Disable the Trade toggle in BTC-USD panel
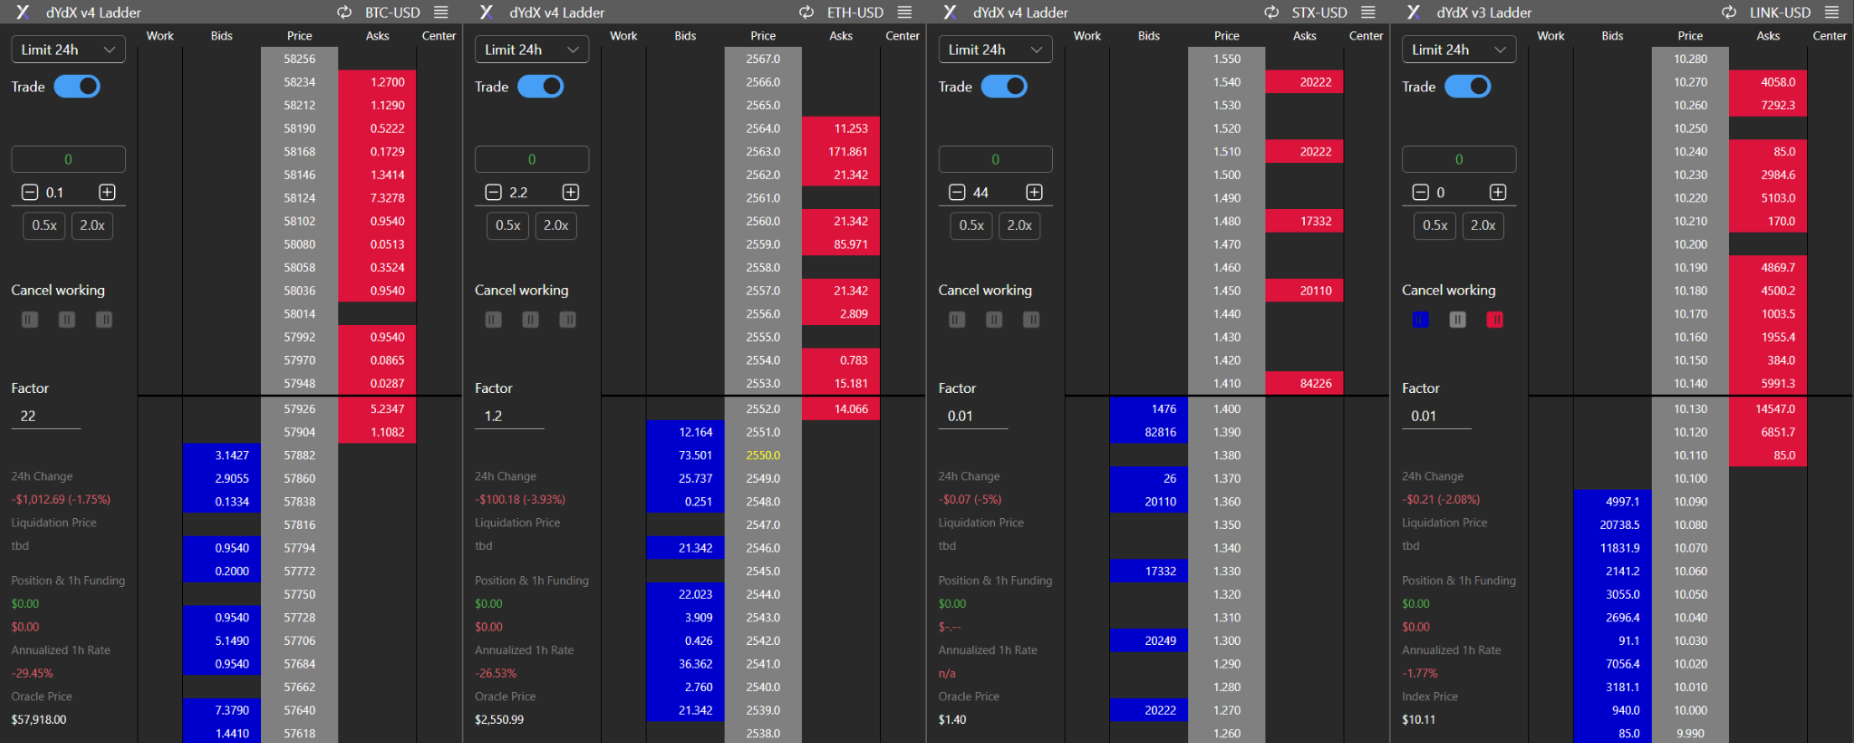Image resolution: width=1854 pixels, height=743 pixels. coord(77,87)
